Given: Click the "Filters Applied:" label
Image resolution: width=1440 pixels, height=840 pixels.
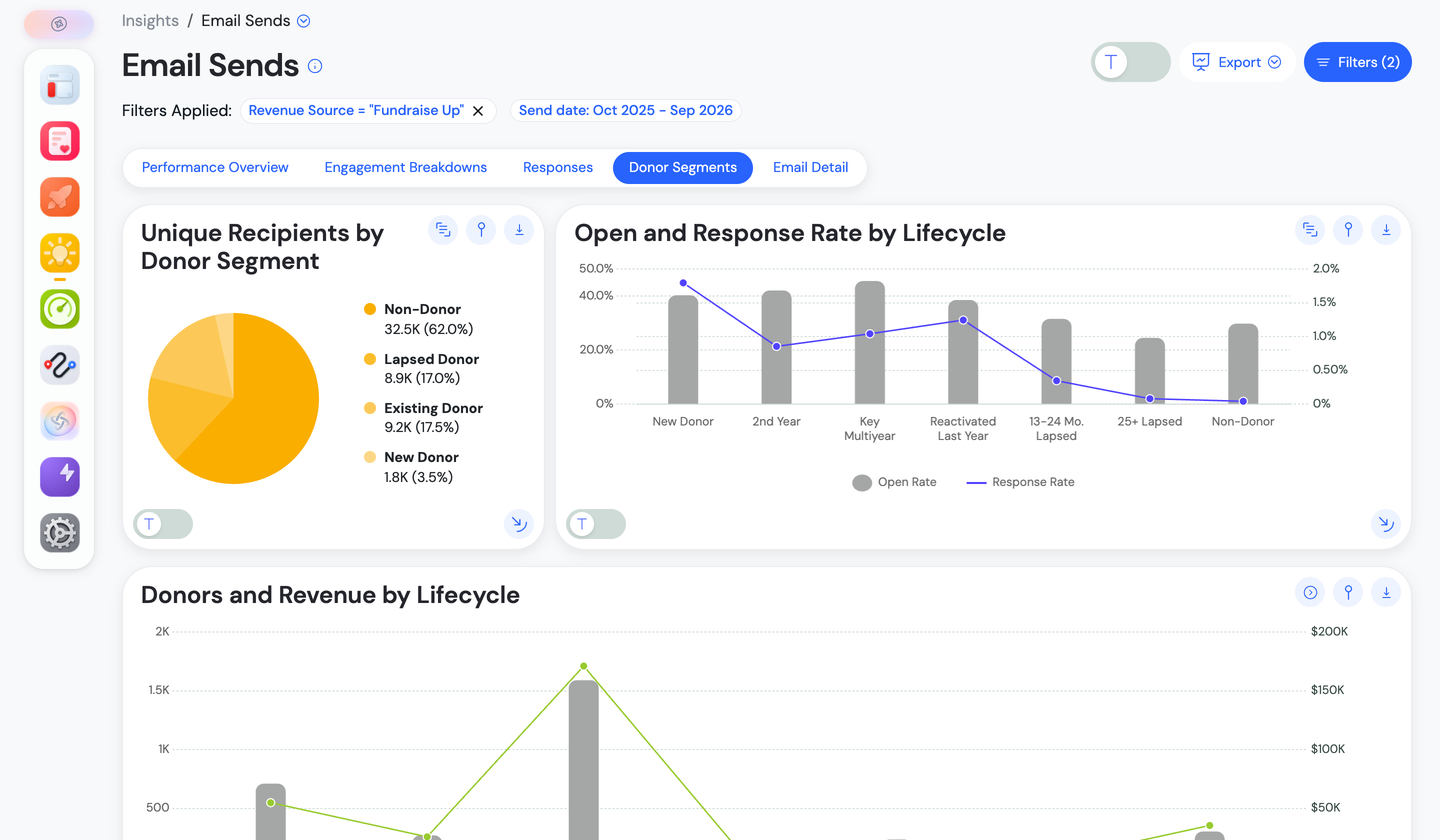Looking at the screenshot, I should [177, 110].
